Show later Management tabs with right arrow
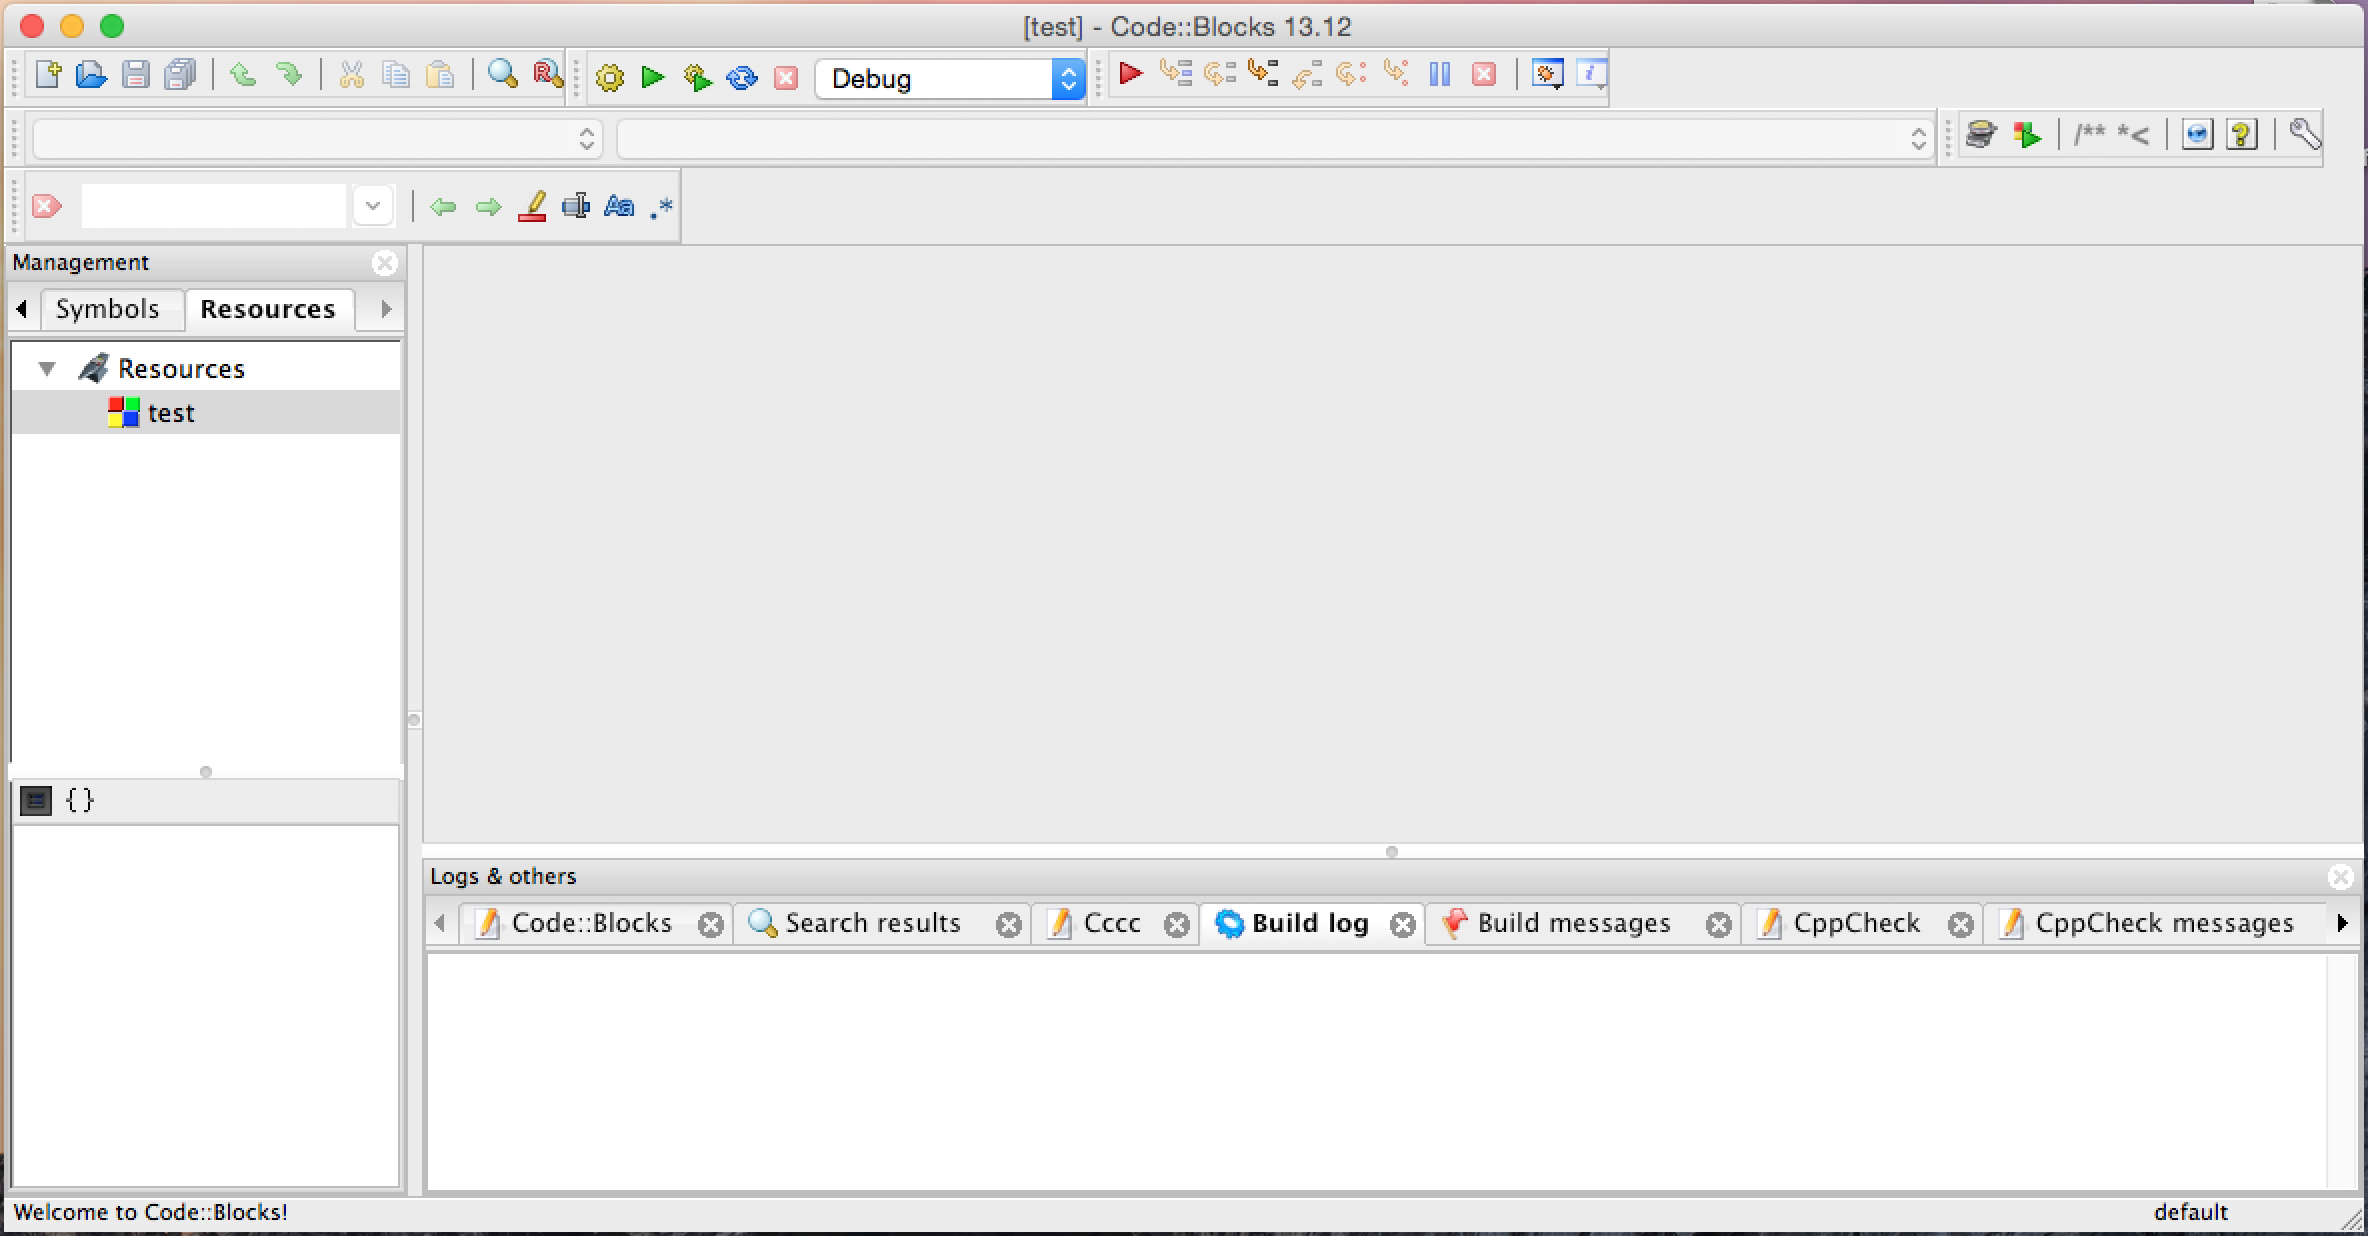 pyautogui.click(x=386, y=309)
